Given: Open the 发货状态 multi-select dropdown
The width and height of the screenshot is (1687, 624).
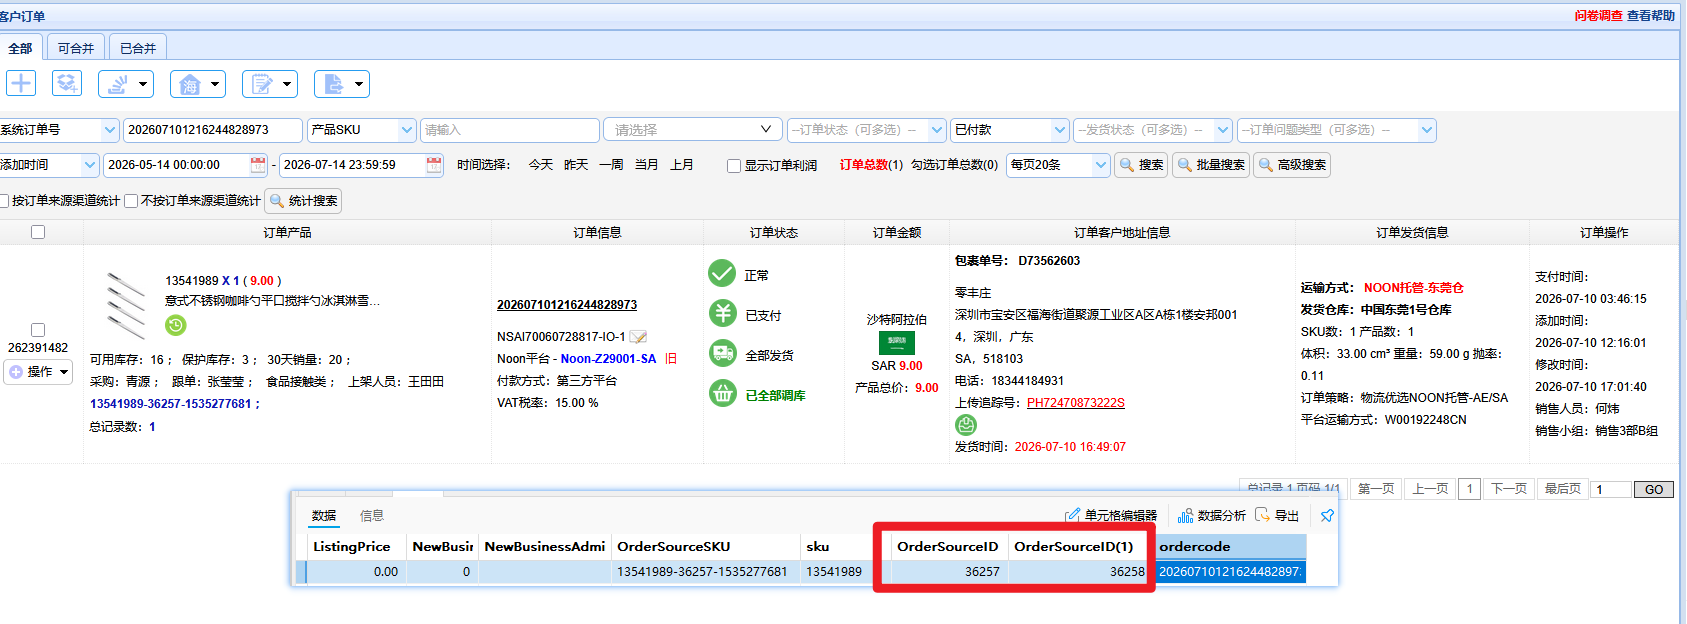Looking at the screenshot, I should (x=1153, y=130).
